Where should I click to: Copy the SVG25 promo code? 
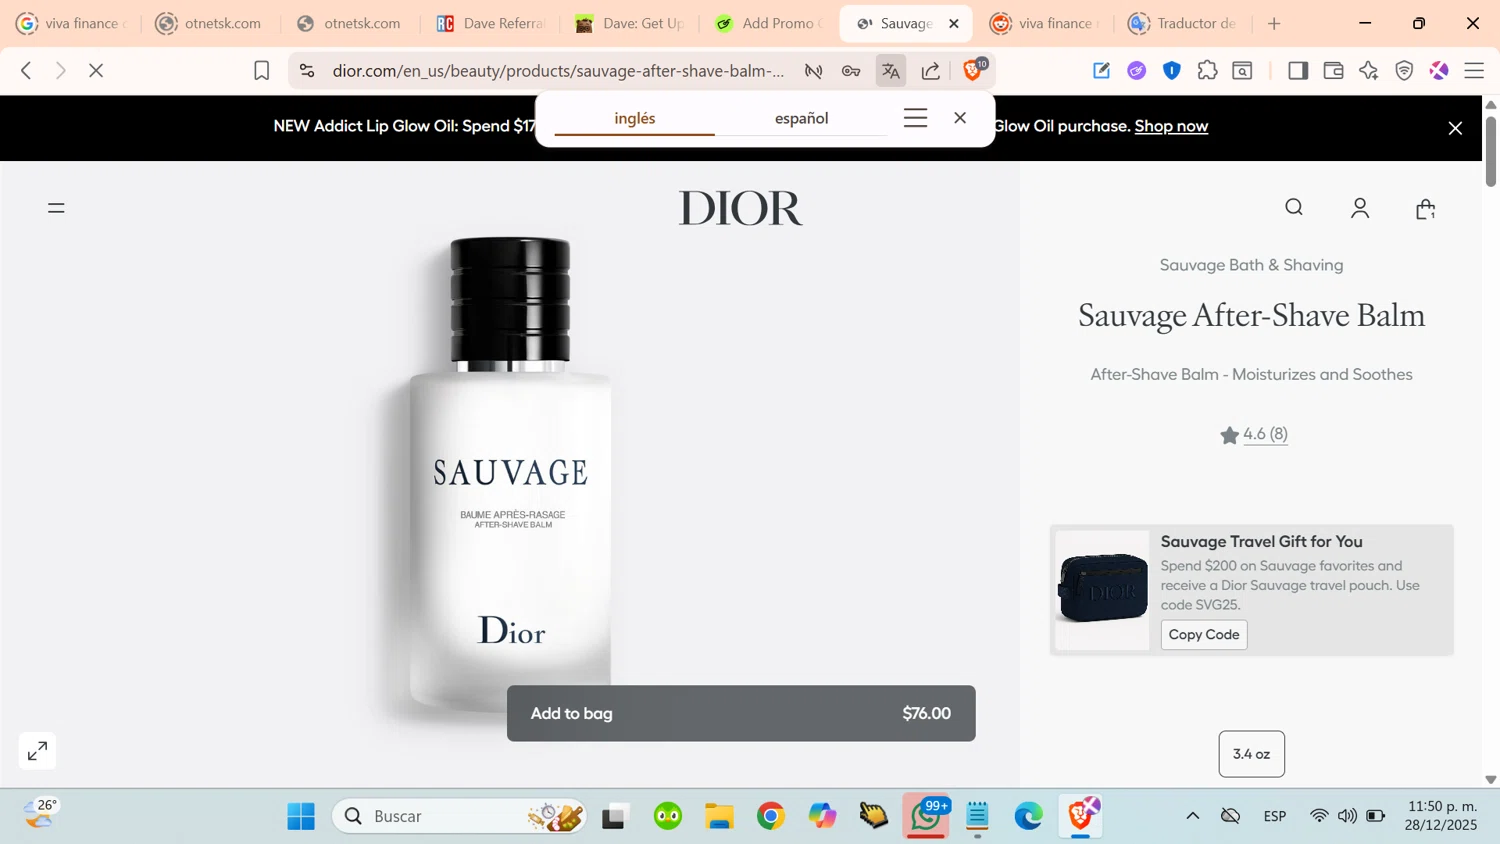tap(1204, 634)
